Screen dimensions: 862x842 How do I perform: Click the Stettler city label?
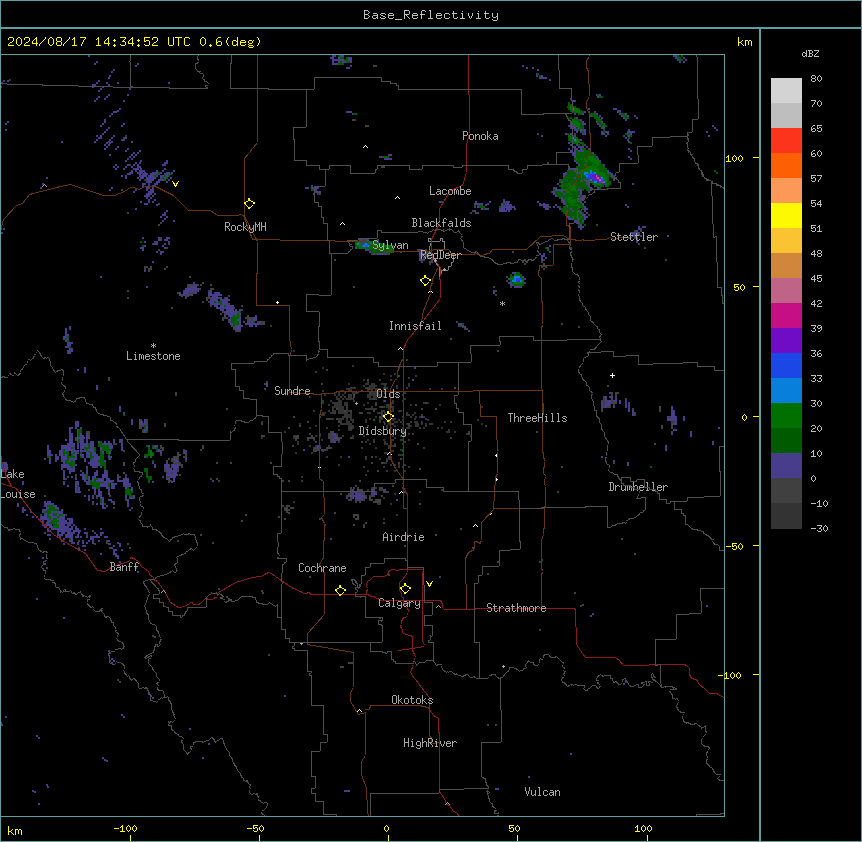click(x=634, y=237)
